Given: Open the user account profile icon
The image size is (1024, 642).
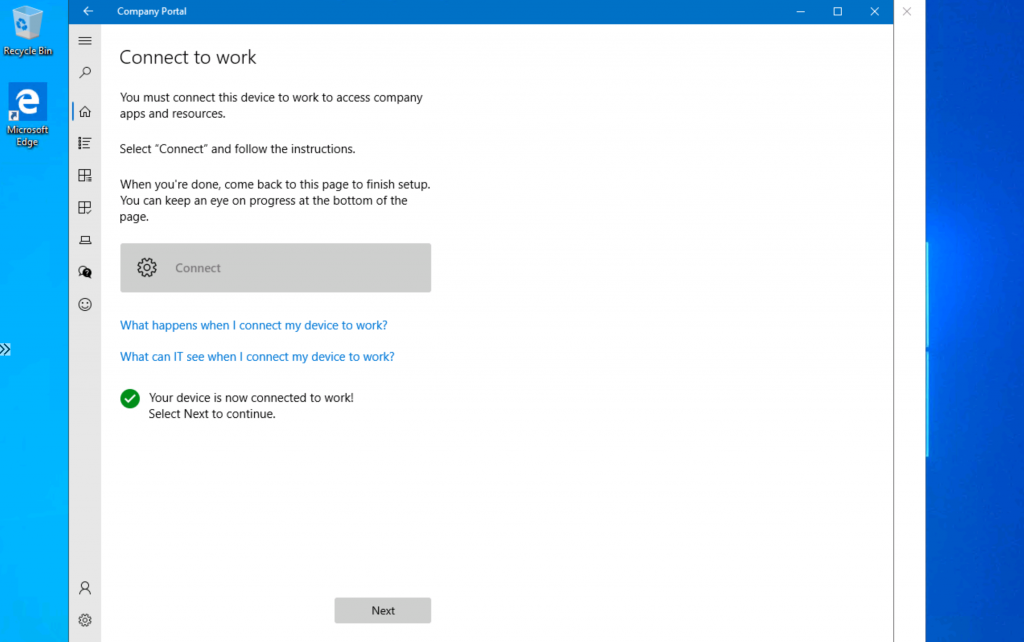Looking at the screenshot, I should point(85,588).
